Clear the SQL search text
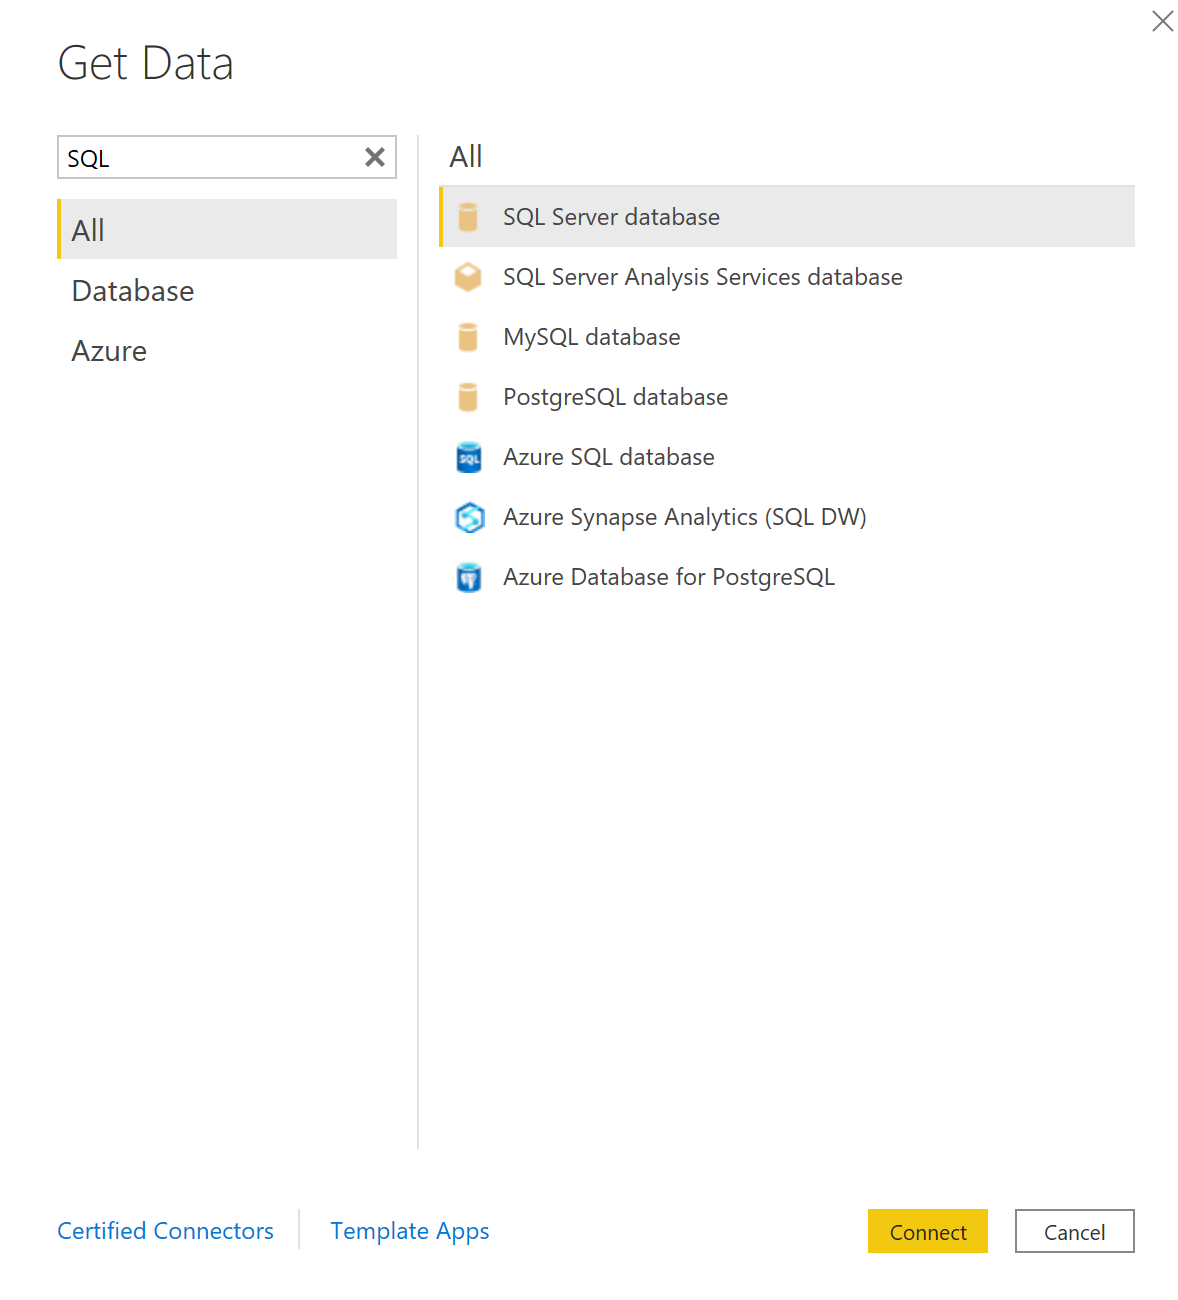The width and height of the screenshot is (1178, 1300). click(375, 157)
